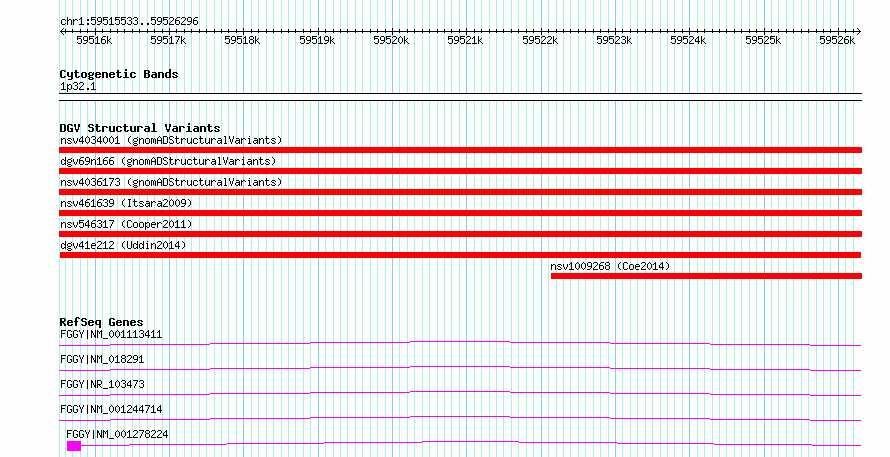890x457 pixels.
Task: Click the nsv4034001 structural variant bar
Action: click(x=460, y=150)
